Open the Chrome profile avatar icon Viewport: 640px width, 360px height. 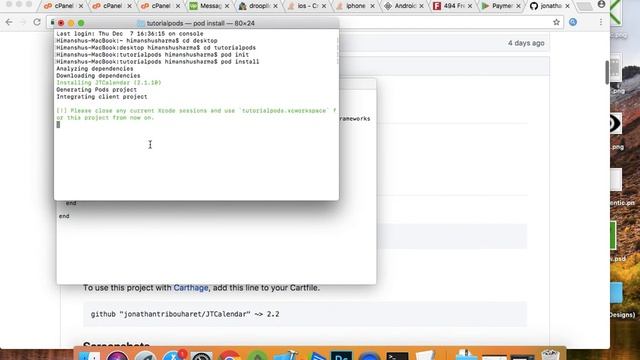[x=602, y=4]
